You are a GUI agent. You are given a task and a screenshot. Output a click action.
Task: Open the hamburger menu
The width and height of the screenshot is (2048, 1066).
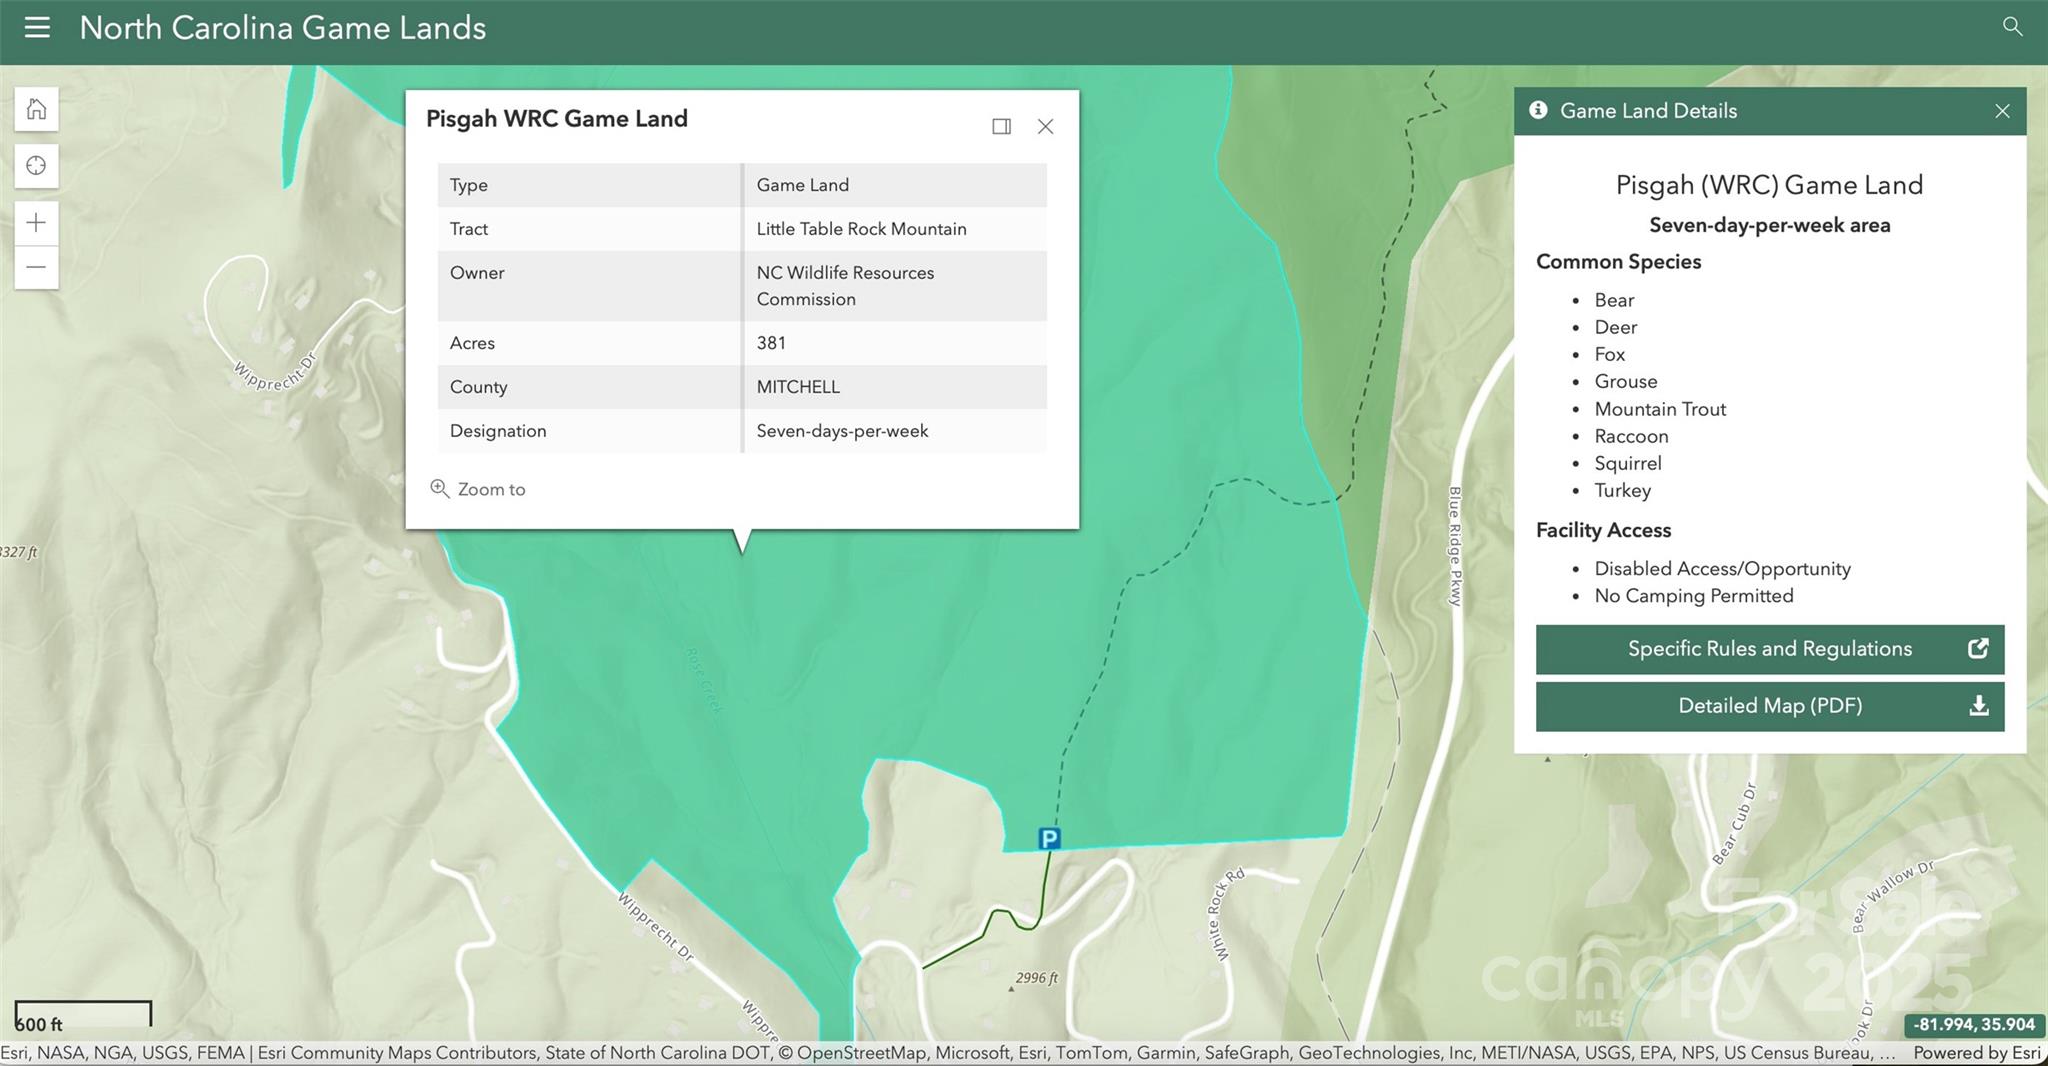(37, 28)
